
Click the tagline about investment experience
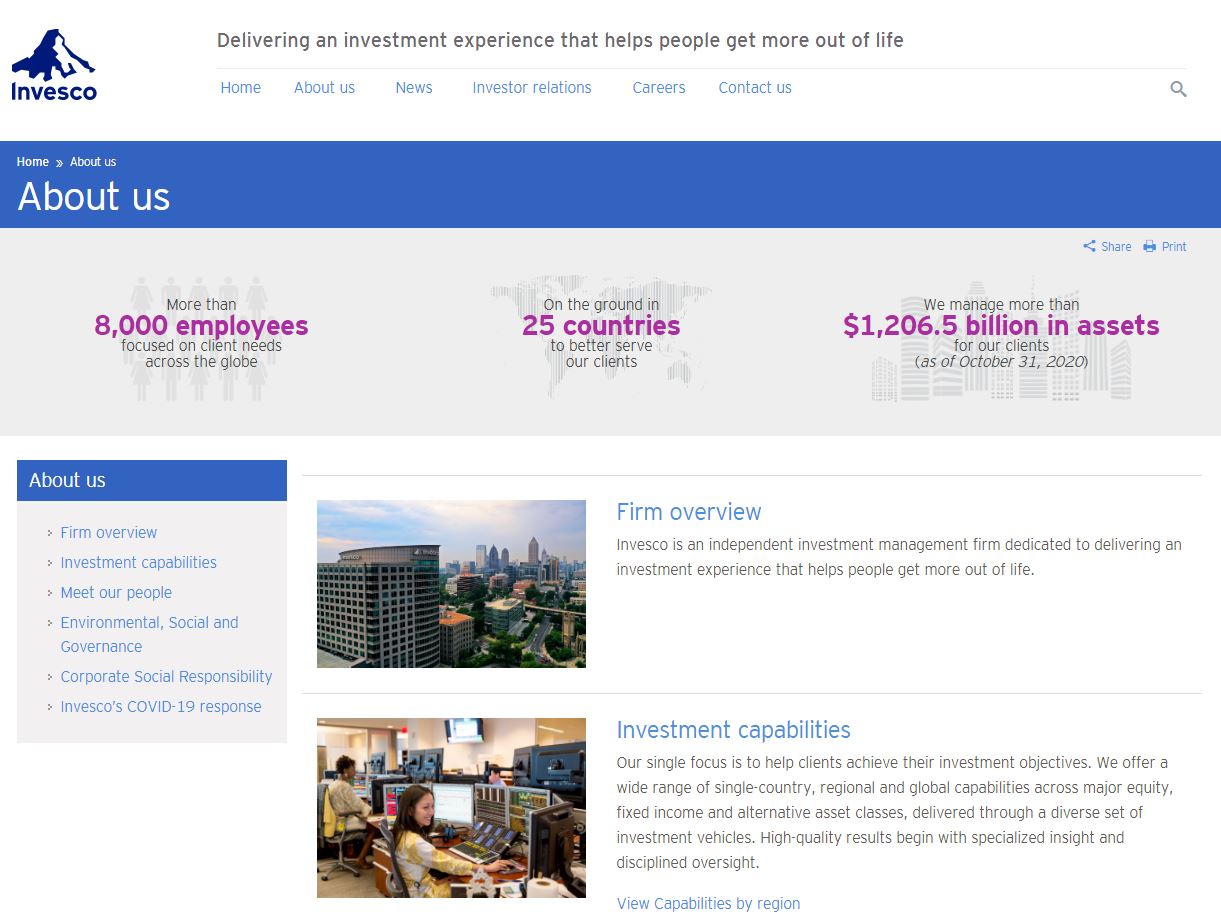coord(560,41)
